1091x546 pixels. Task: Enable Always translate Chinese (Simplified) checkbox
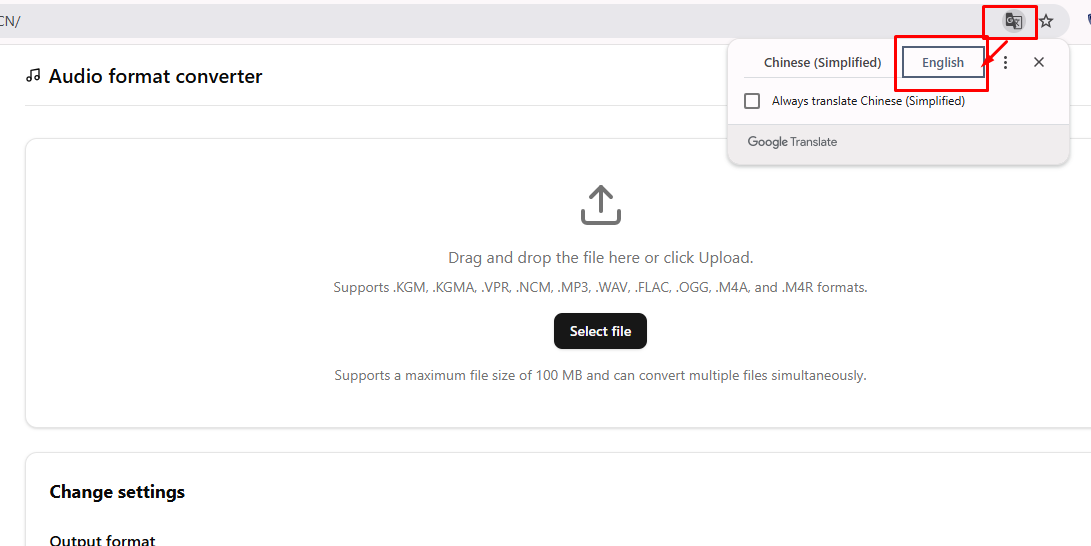coord(752,101)
